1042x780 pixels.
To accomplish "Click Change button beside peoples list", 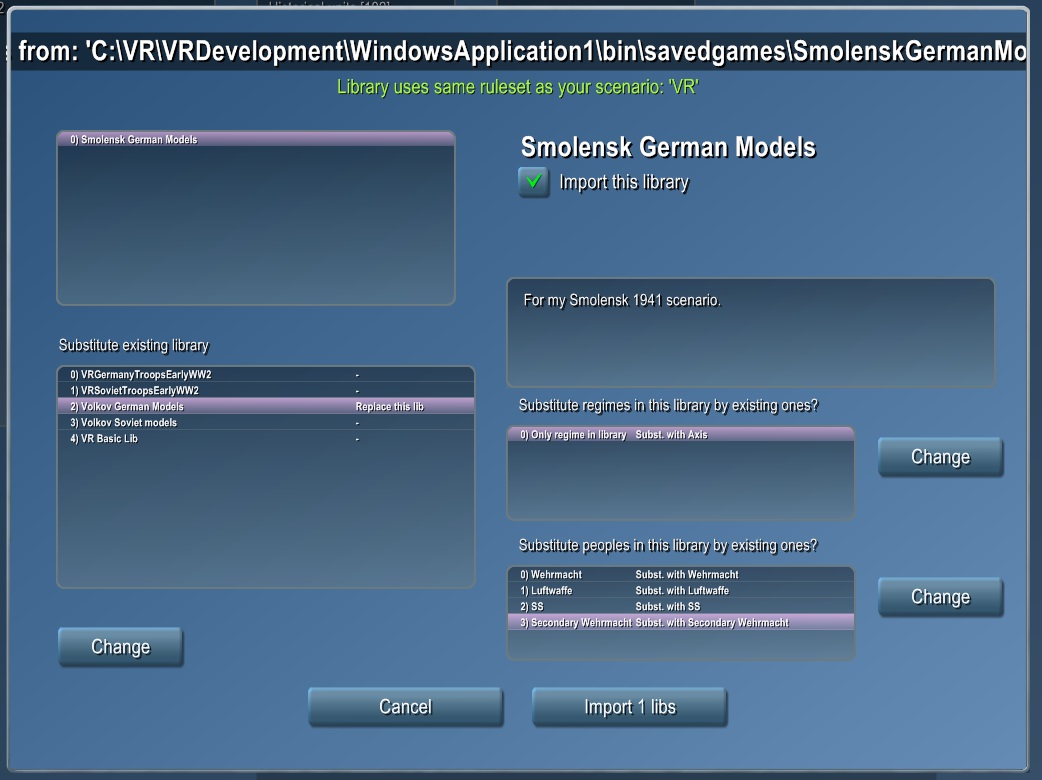I will [x=939, y=597].
